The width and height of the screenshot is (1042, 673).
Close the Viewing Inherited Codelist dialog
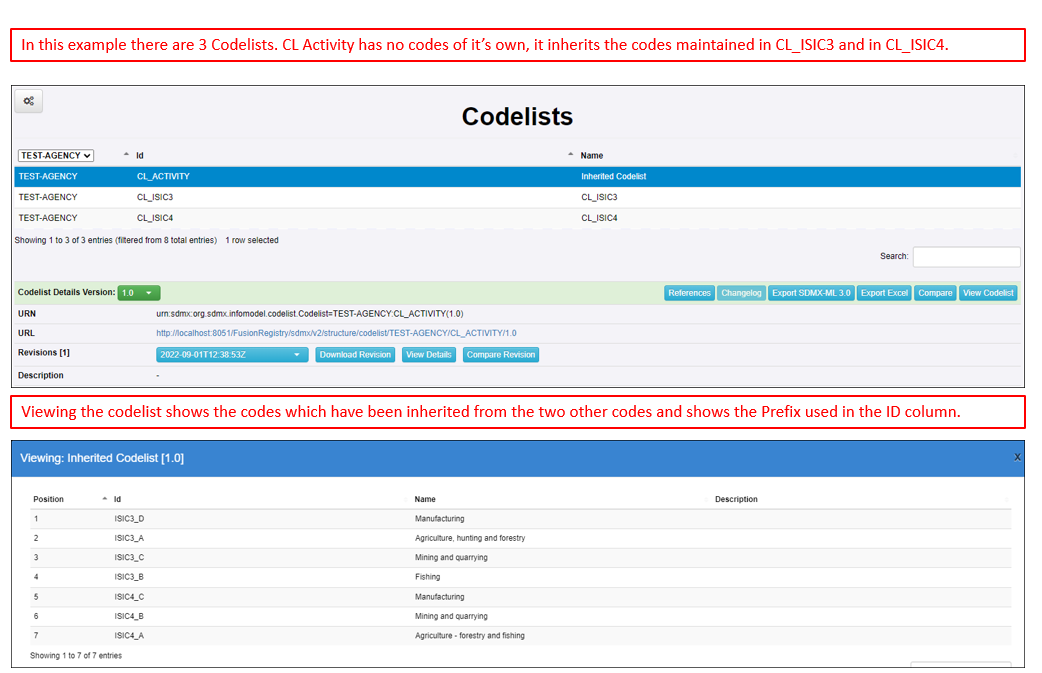(1017, 457)
